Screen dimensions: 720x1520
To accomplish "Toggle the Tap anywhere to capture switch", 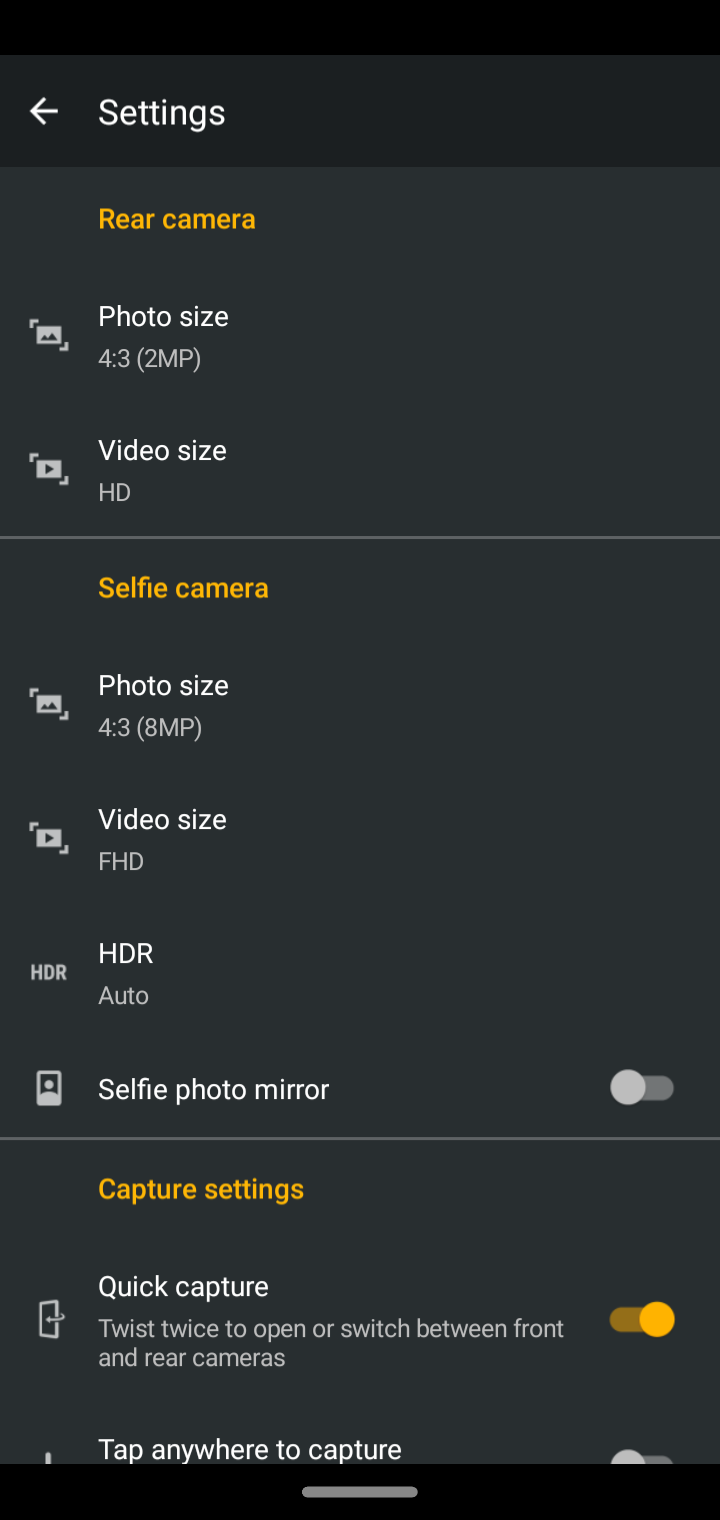I will (x=642, y=1456).
